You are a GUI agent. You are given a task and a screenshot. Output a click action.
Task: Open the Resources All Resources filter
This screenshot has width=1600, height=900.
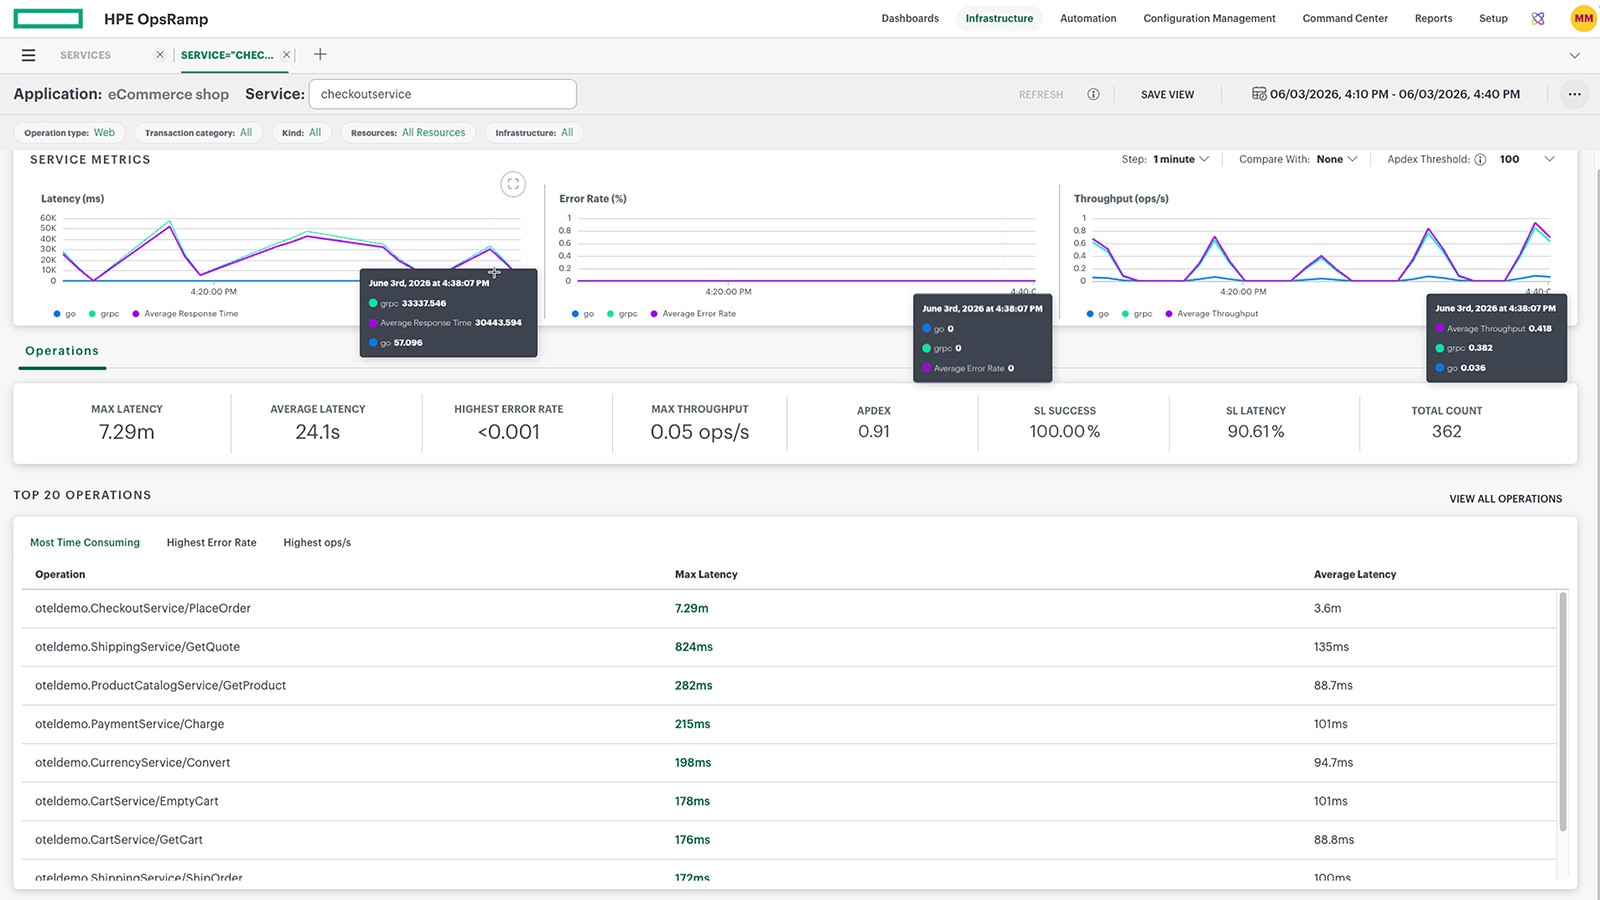(408, 132)
